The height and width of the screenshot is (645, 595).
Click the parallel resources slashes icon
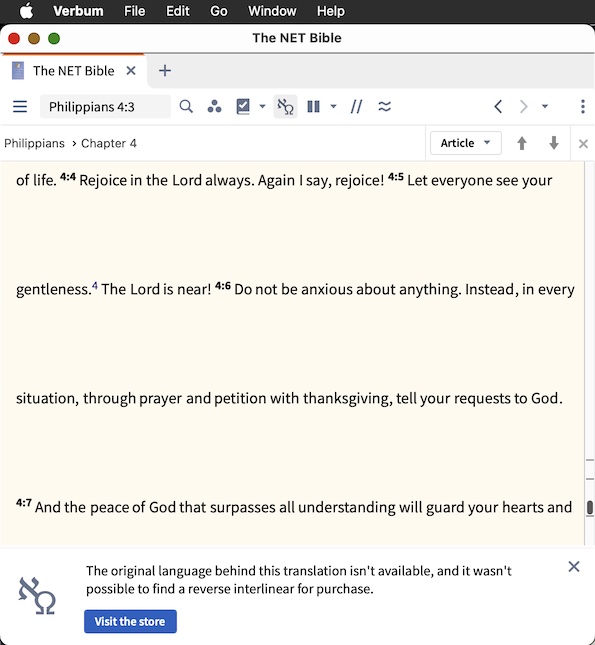click(356, 107)
